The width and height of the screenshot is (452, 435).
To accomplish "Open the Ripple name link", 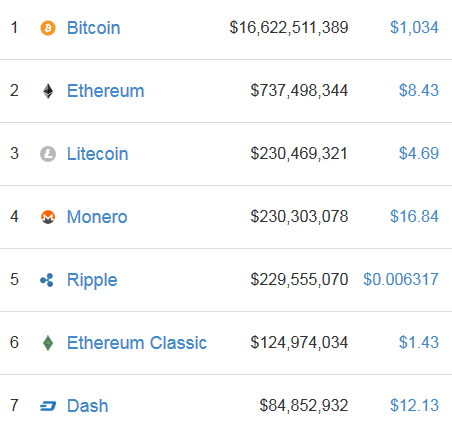I will click(x=92, y=281).
